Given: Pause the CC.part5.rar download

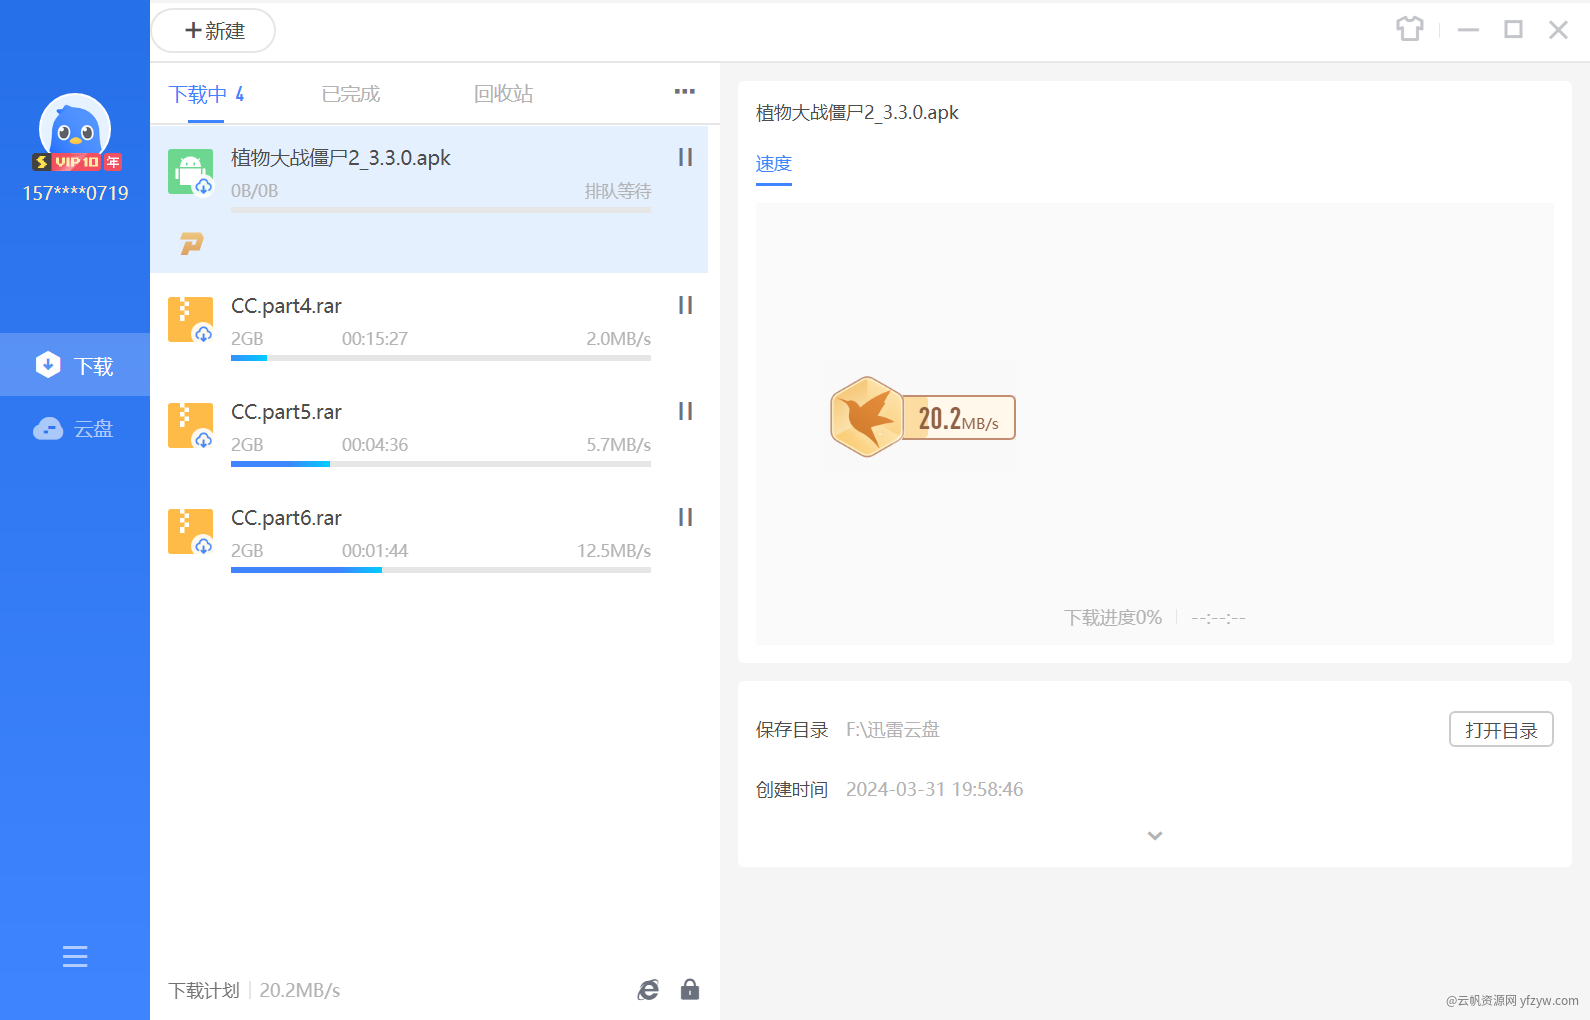Looking at the screenshot, I should 685,411.
